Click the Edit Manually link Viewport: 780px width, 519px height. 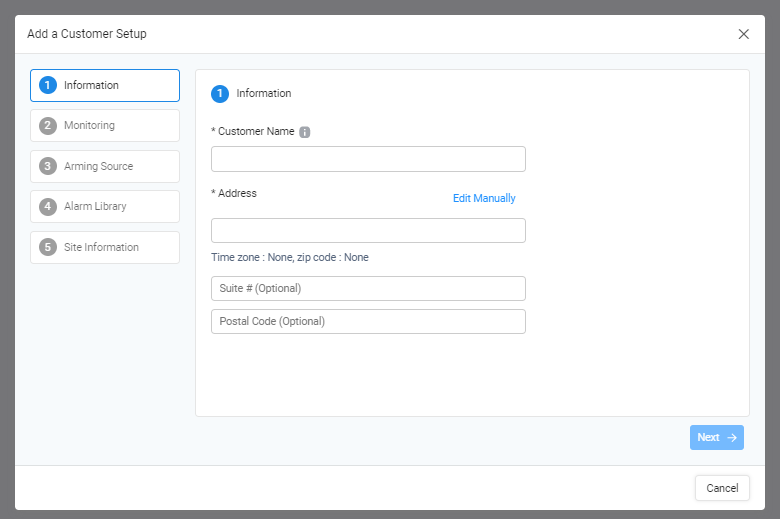click(x=484, y=198)
